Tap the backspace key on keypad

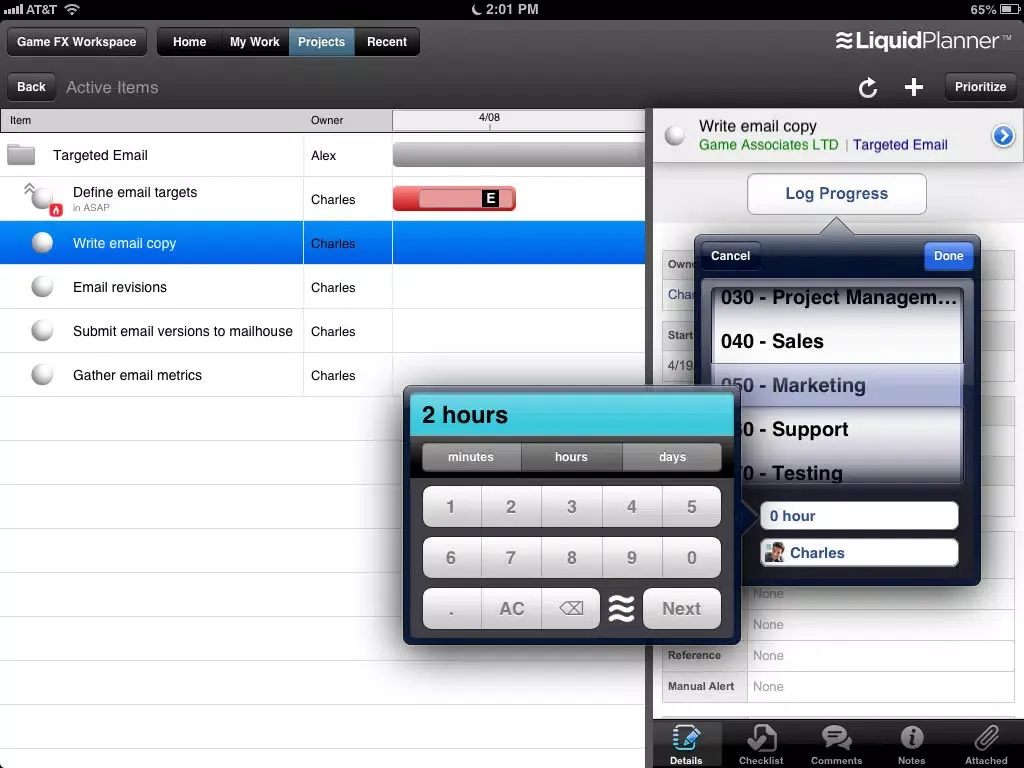pos(571,609)
